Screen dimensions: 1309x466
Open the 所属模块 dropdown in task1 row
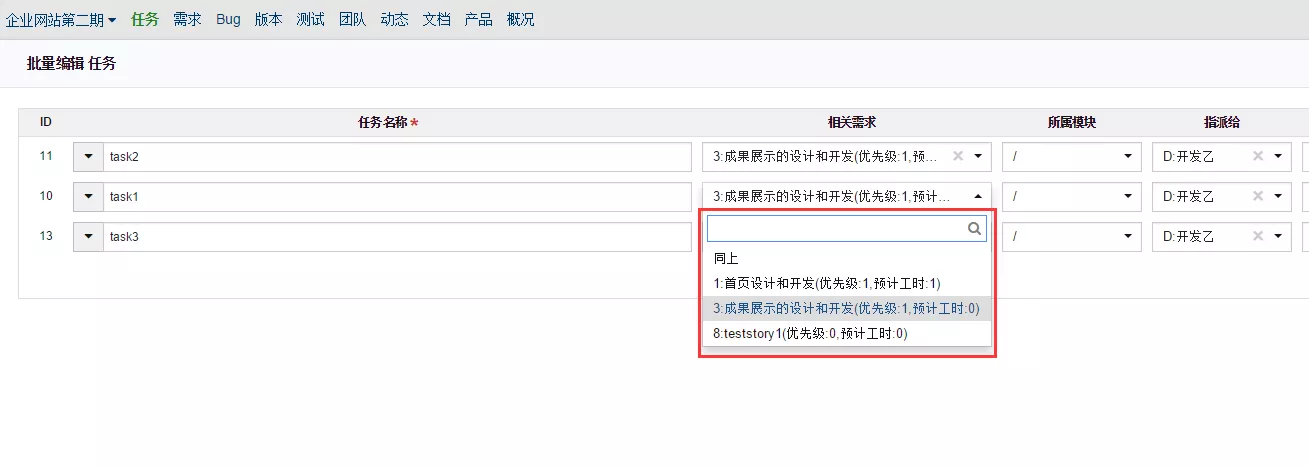[1072, 197]
